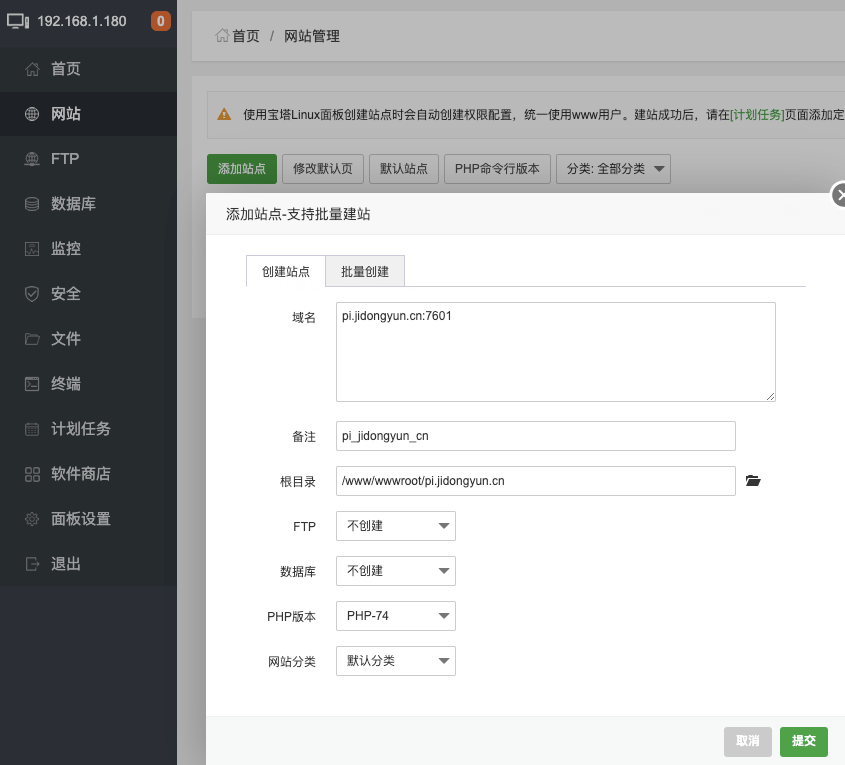Browse root directory with the folder icon

(x=753, y=481)
